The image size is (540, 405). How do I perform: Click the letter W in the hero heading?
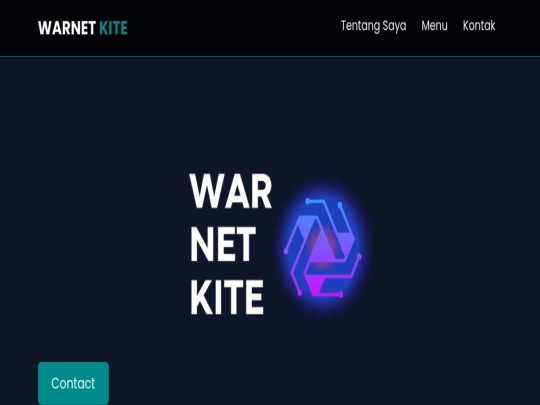pyautogui.click(x=206, y=191)
